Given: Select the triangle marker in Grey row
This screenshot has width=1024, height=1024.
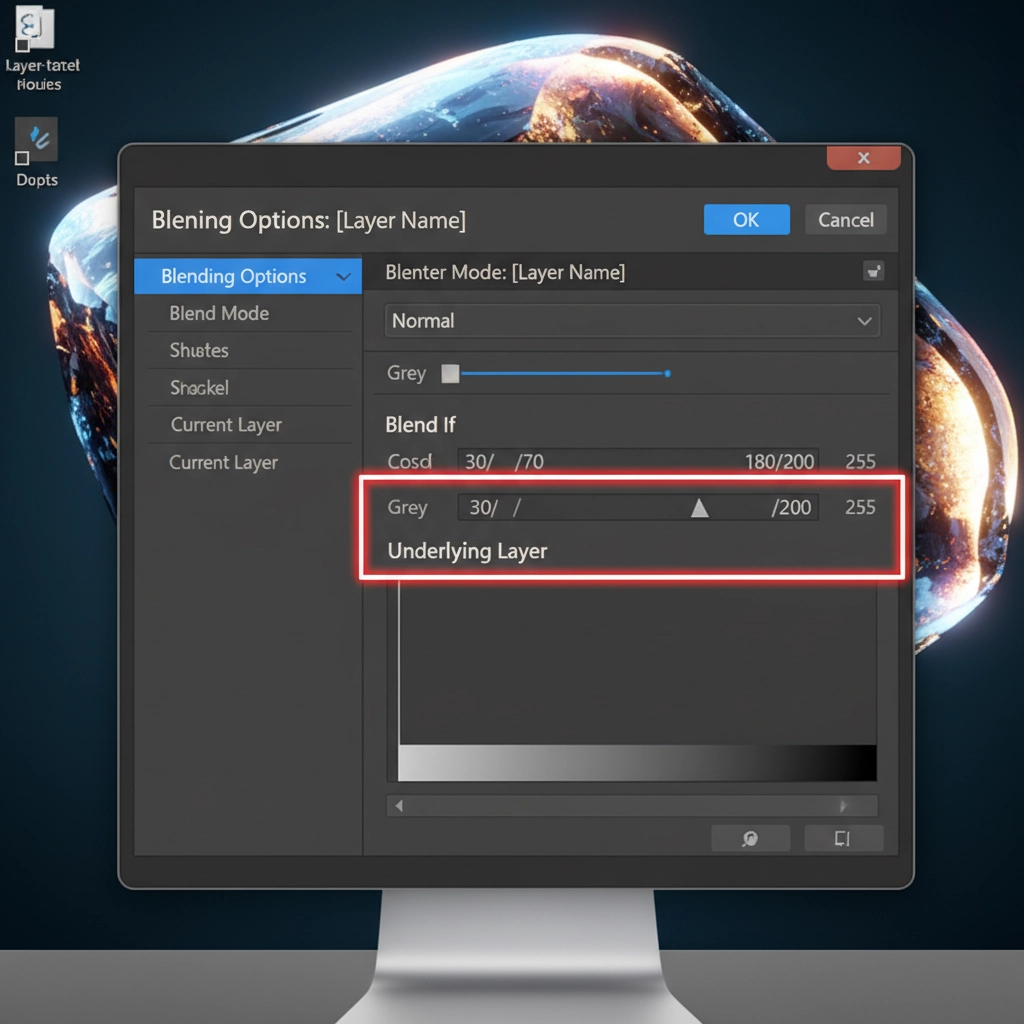Looking at the screenshot, I should 699,508.
